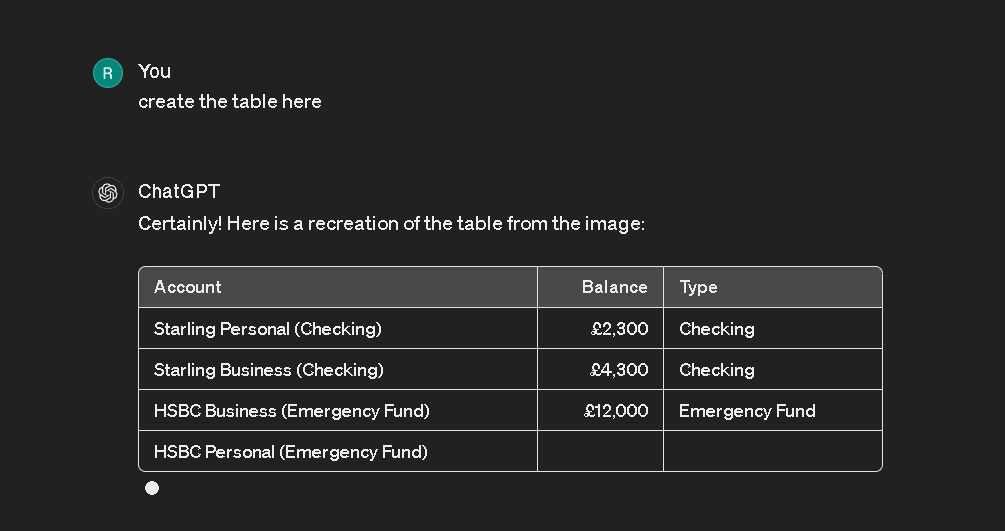1005x531 pixels.
Task: Click the 'Certainly! Here is a recreation' text
Action: click(x=391, y=224)
